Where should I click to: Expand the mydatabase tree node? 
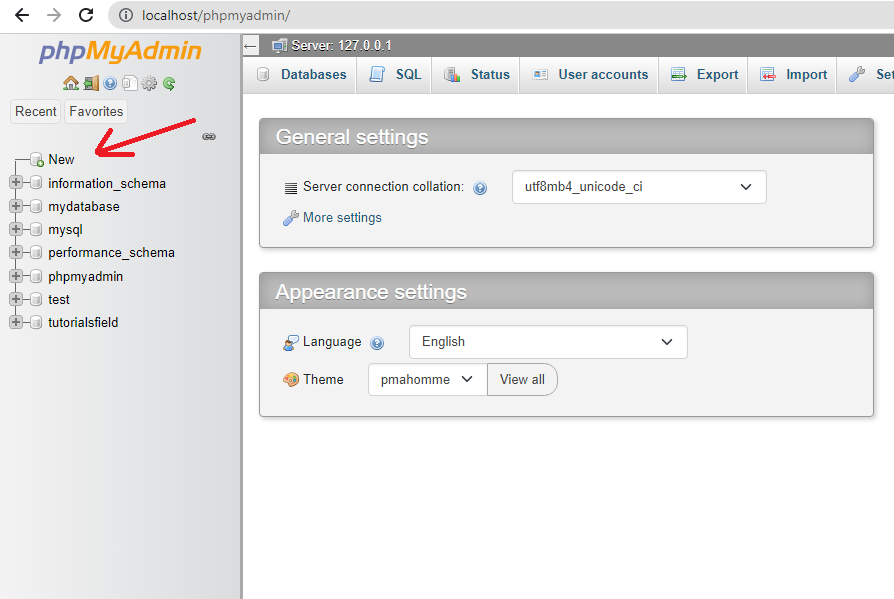pyautogui.click(x=16, y=206)
